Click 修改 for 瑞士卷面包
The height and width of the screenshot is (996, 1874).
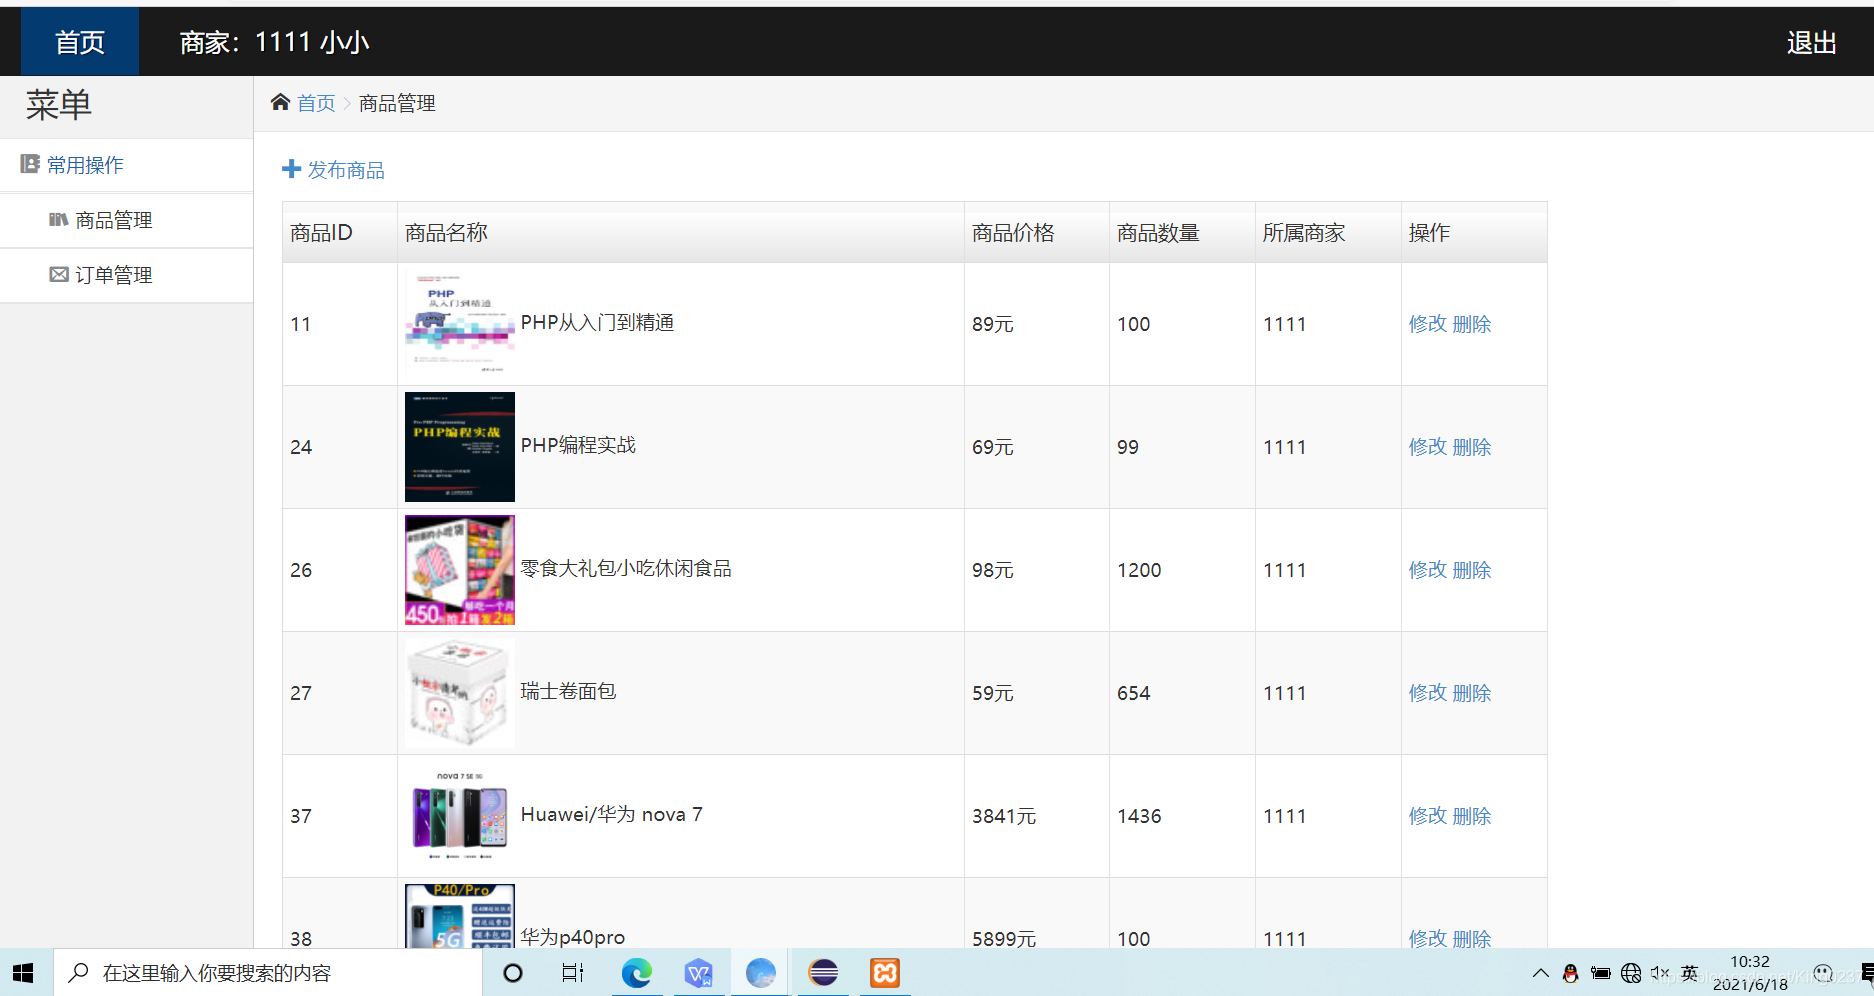tap(1427, 693)
